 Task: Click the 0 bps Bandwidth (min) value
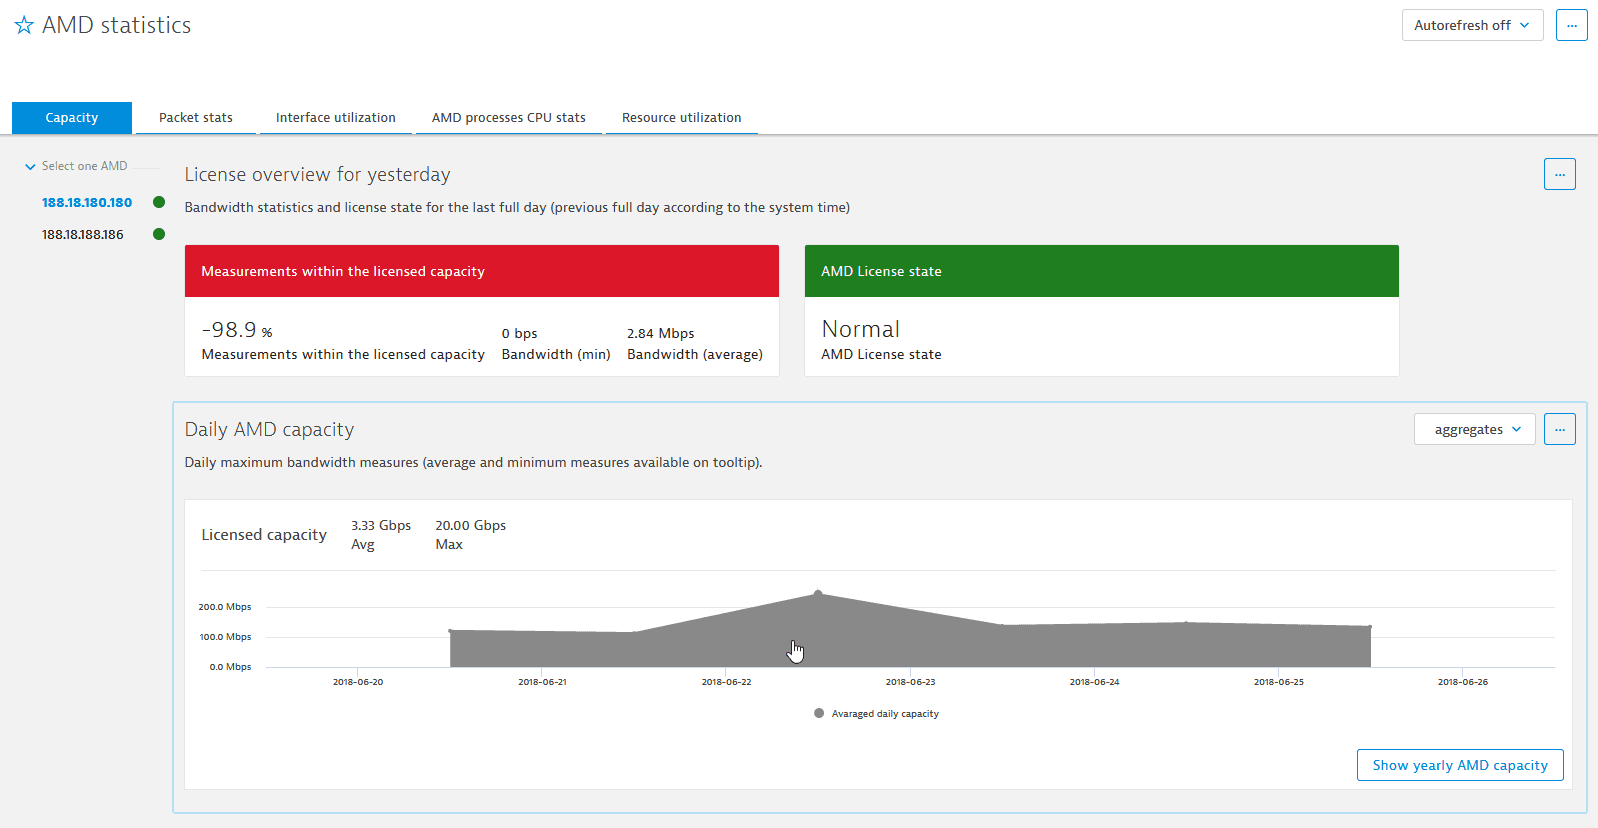pyautogui.click(x=519, y=333)
